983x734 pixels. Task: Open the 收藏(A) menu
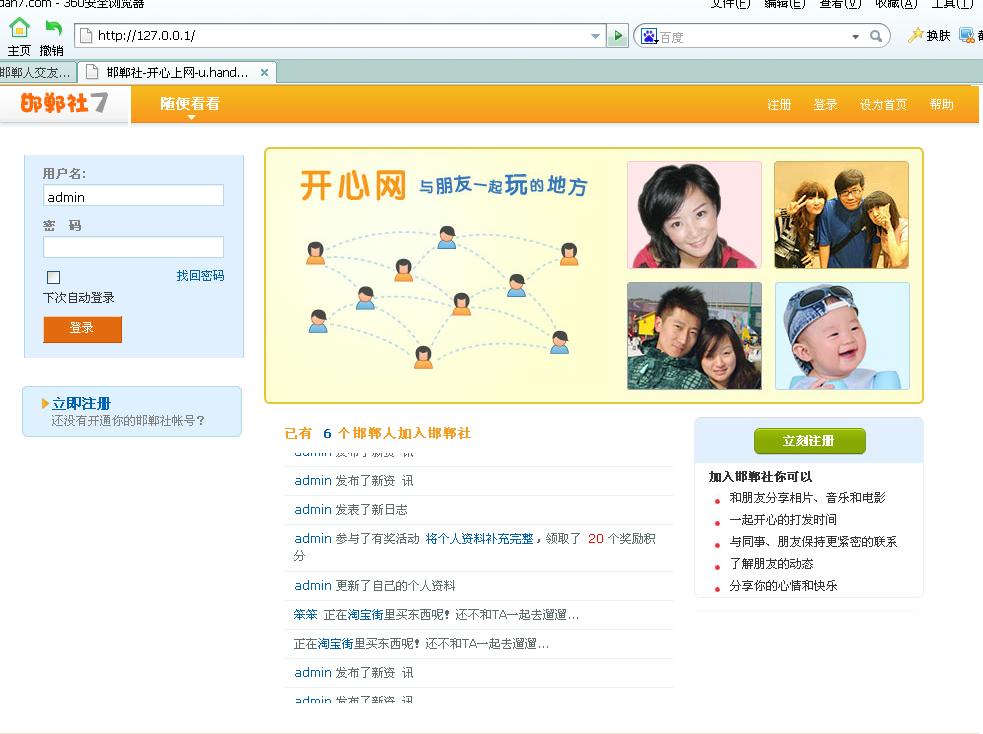click(895, 4)
